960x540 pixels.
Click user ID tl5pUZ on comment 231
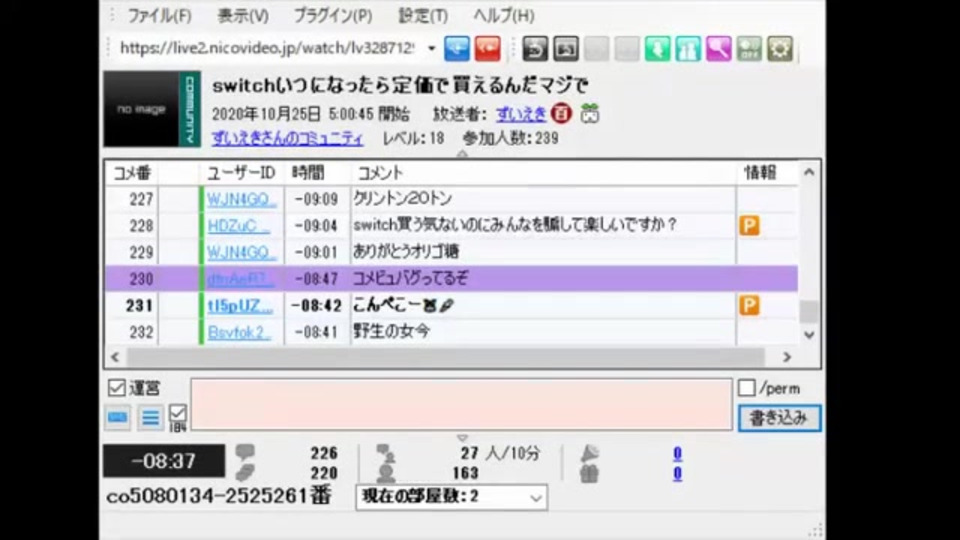tap(240, 305)
